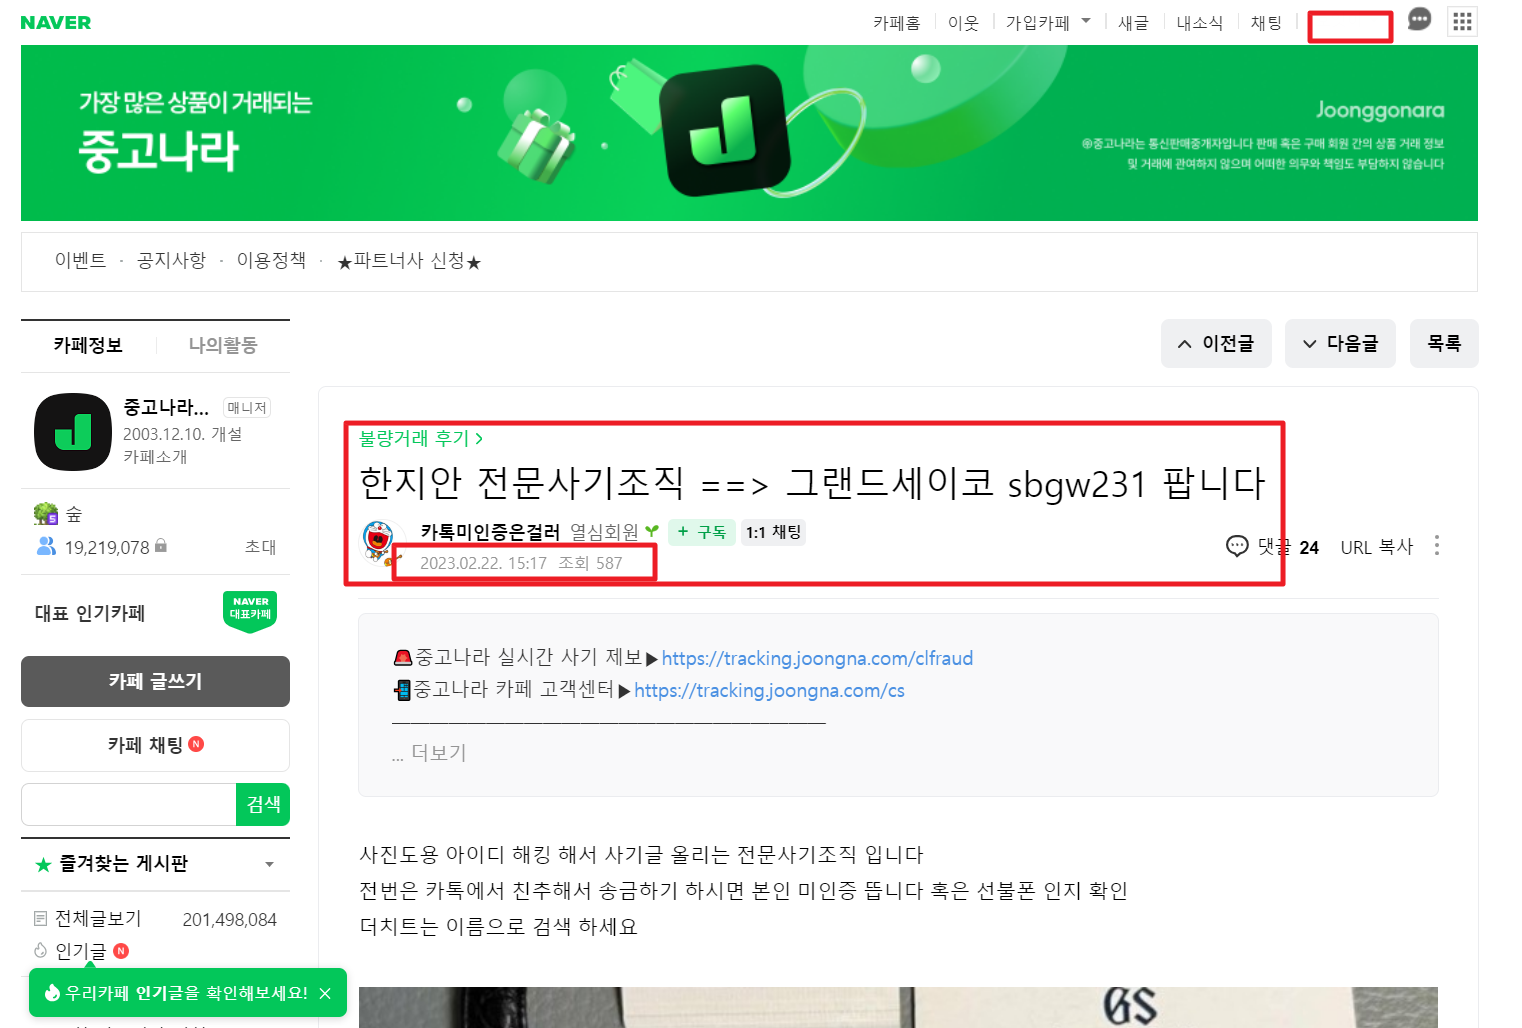Click the tree grade icon next to 숲
This screenshot has height=1028, width=1522.
click(x=46, y=514)
